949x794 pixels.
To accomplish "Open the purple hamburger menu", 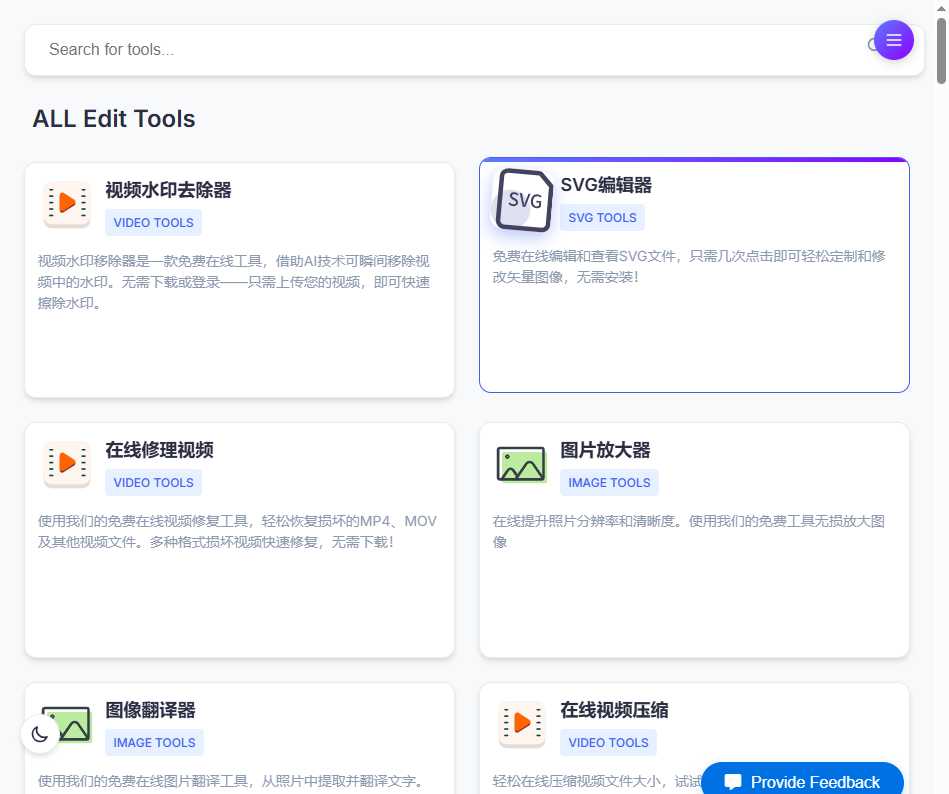I will [x=893, y=40].
